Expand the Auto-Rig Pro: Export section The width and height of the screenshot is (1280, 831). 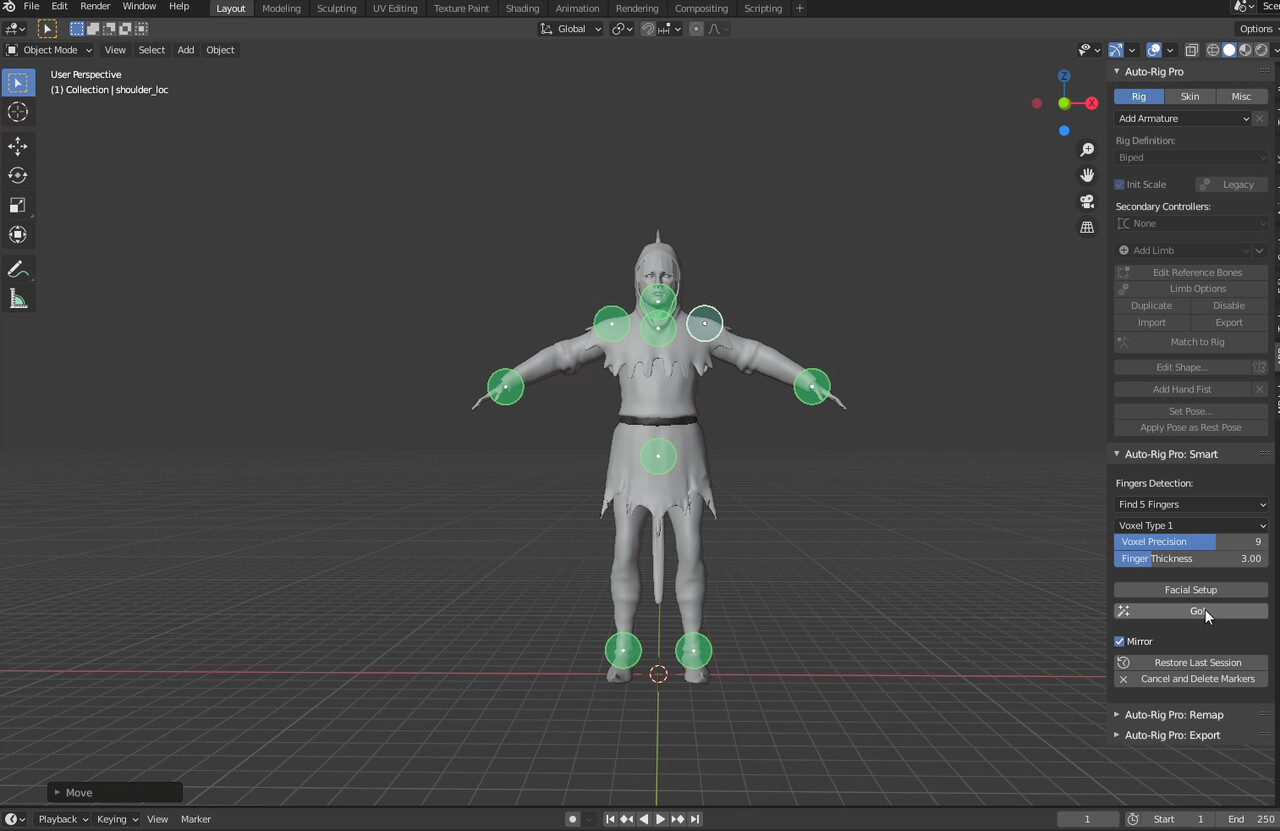click(1172, 735)
